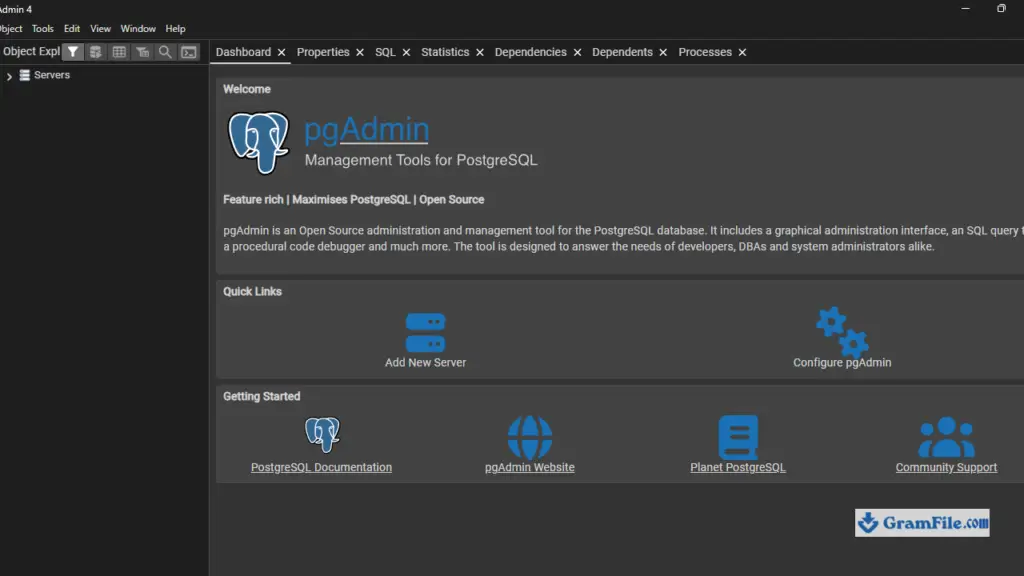Open the PostgreSQL Documentation link
The width and height of the screenshot is (1024, 576).
point(321,468)
